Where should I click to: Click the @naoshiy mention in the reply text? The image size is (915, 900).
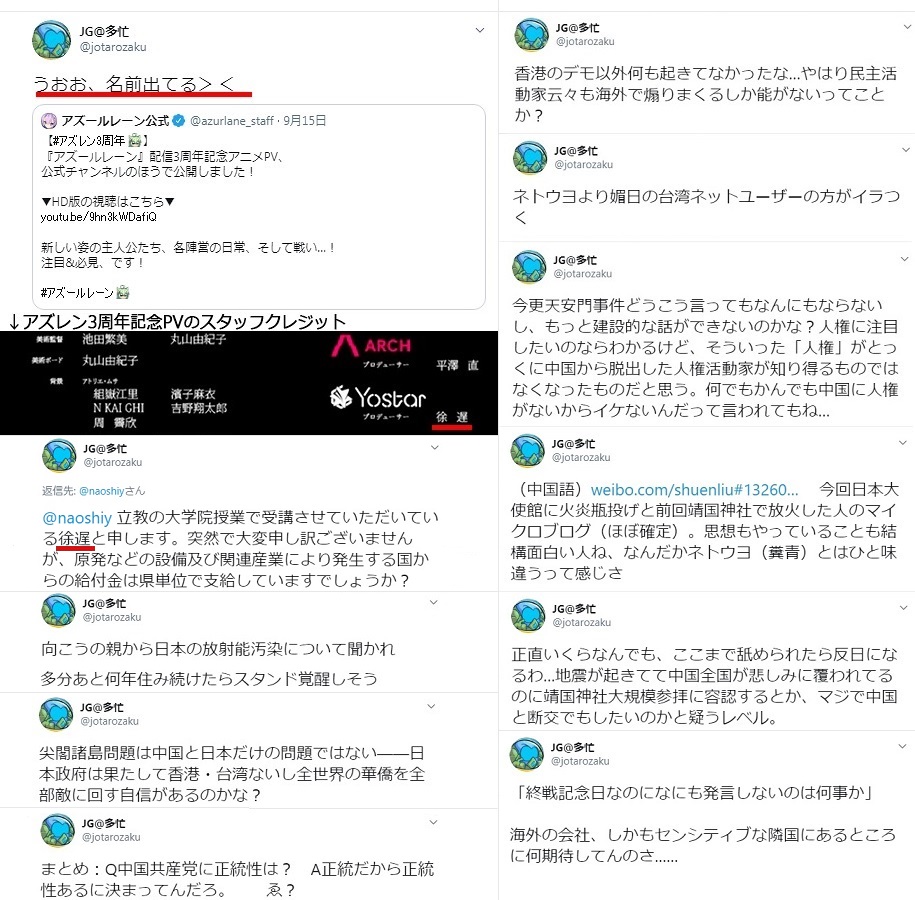77,518
